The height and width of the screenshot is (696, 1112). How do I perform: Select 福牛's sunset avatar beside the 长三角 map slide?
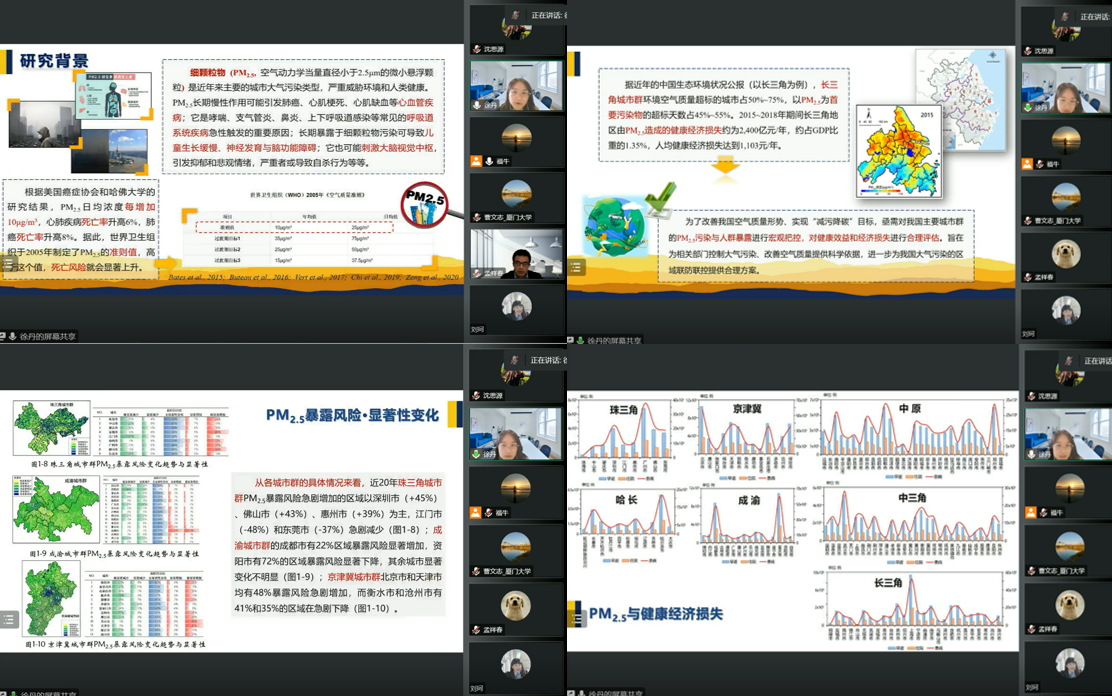pyautogui.click(x=1066, y=139)
